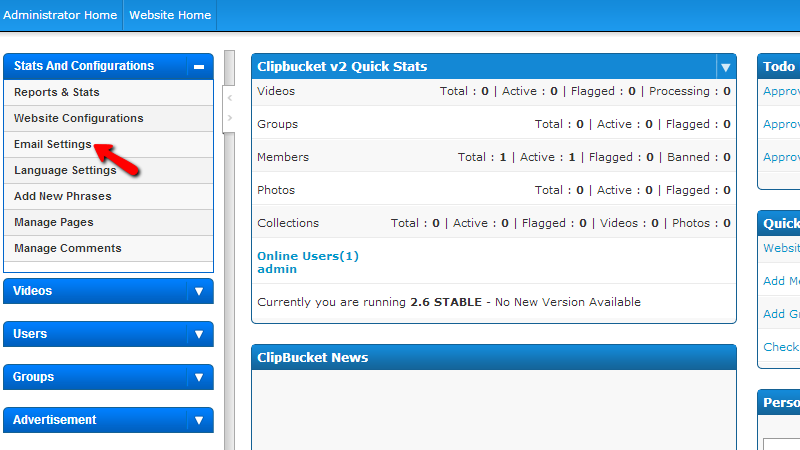The width and height of the screenshot is (800, 450).
Task: Click the Photos stats row label
Action: 276,190
